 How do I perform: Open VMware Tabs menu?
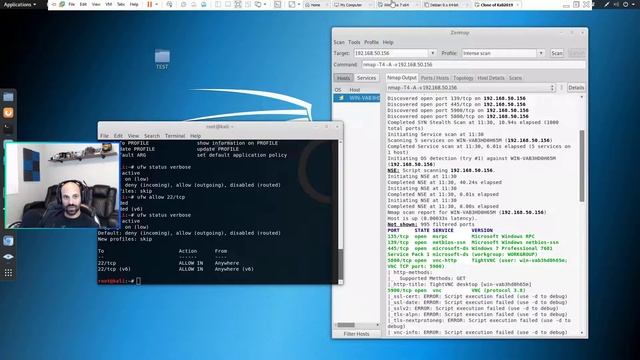[121, 4]
